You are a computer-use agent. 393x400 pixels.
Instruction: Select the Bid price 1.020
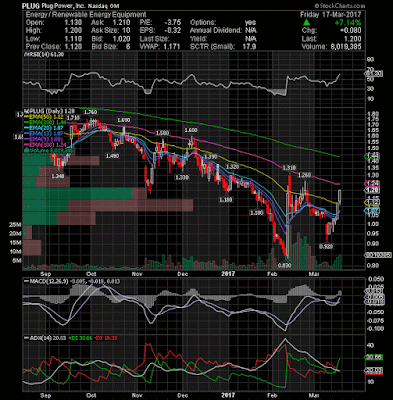point(121,39)
